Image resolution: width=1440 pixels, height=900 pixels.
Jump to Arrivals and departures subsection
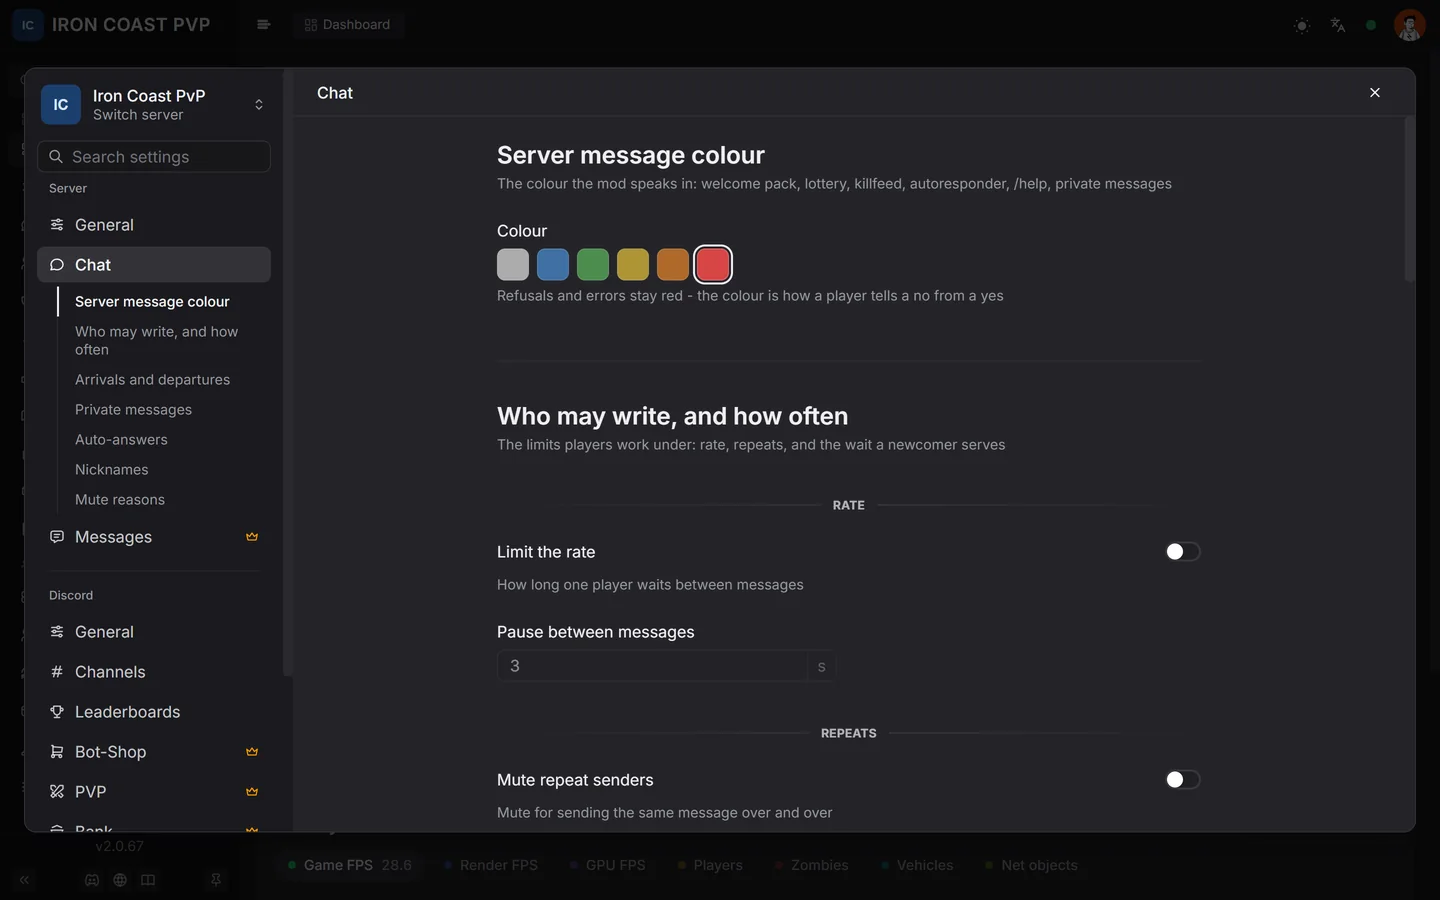[152, 380]
